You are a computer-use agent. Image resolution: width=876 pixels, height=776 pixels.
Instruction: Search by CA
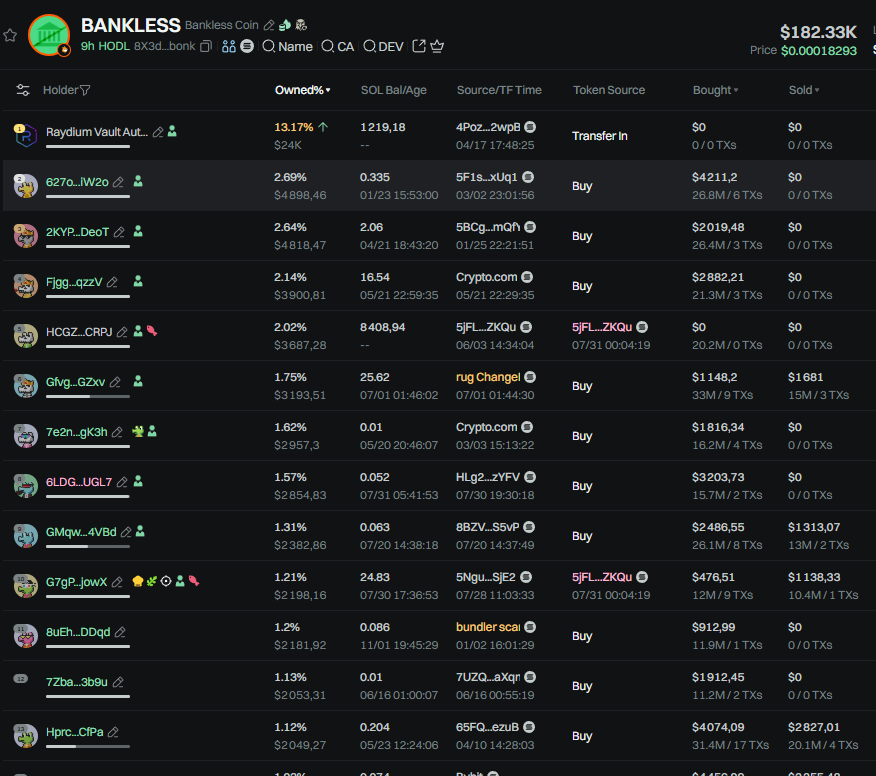pyautogui.click(x=337, y=46)
